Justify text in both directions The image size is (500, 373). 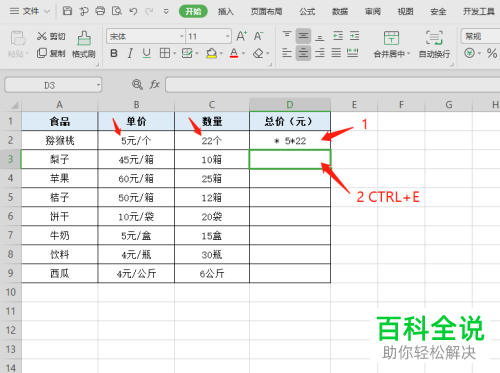point(336,53)
